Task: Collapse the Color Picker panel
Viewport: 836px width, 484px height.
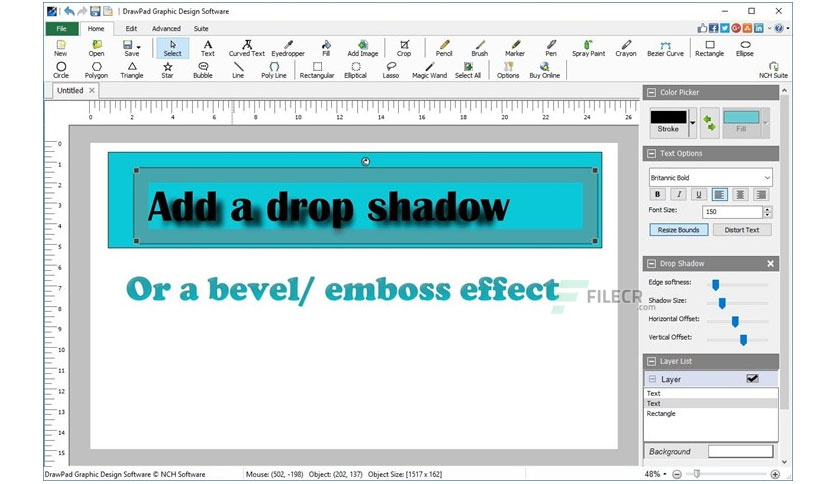Action: [x=651, y=93]
